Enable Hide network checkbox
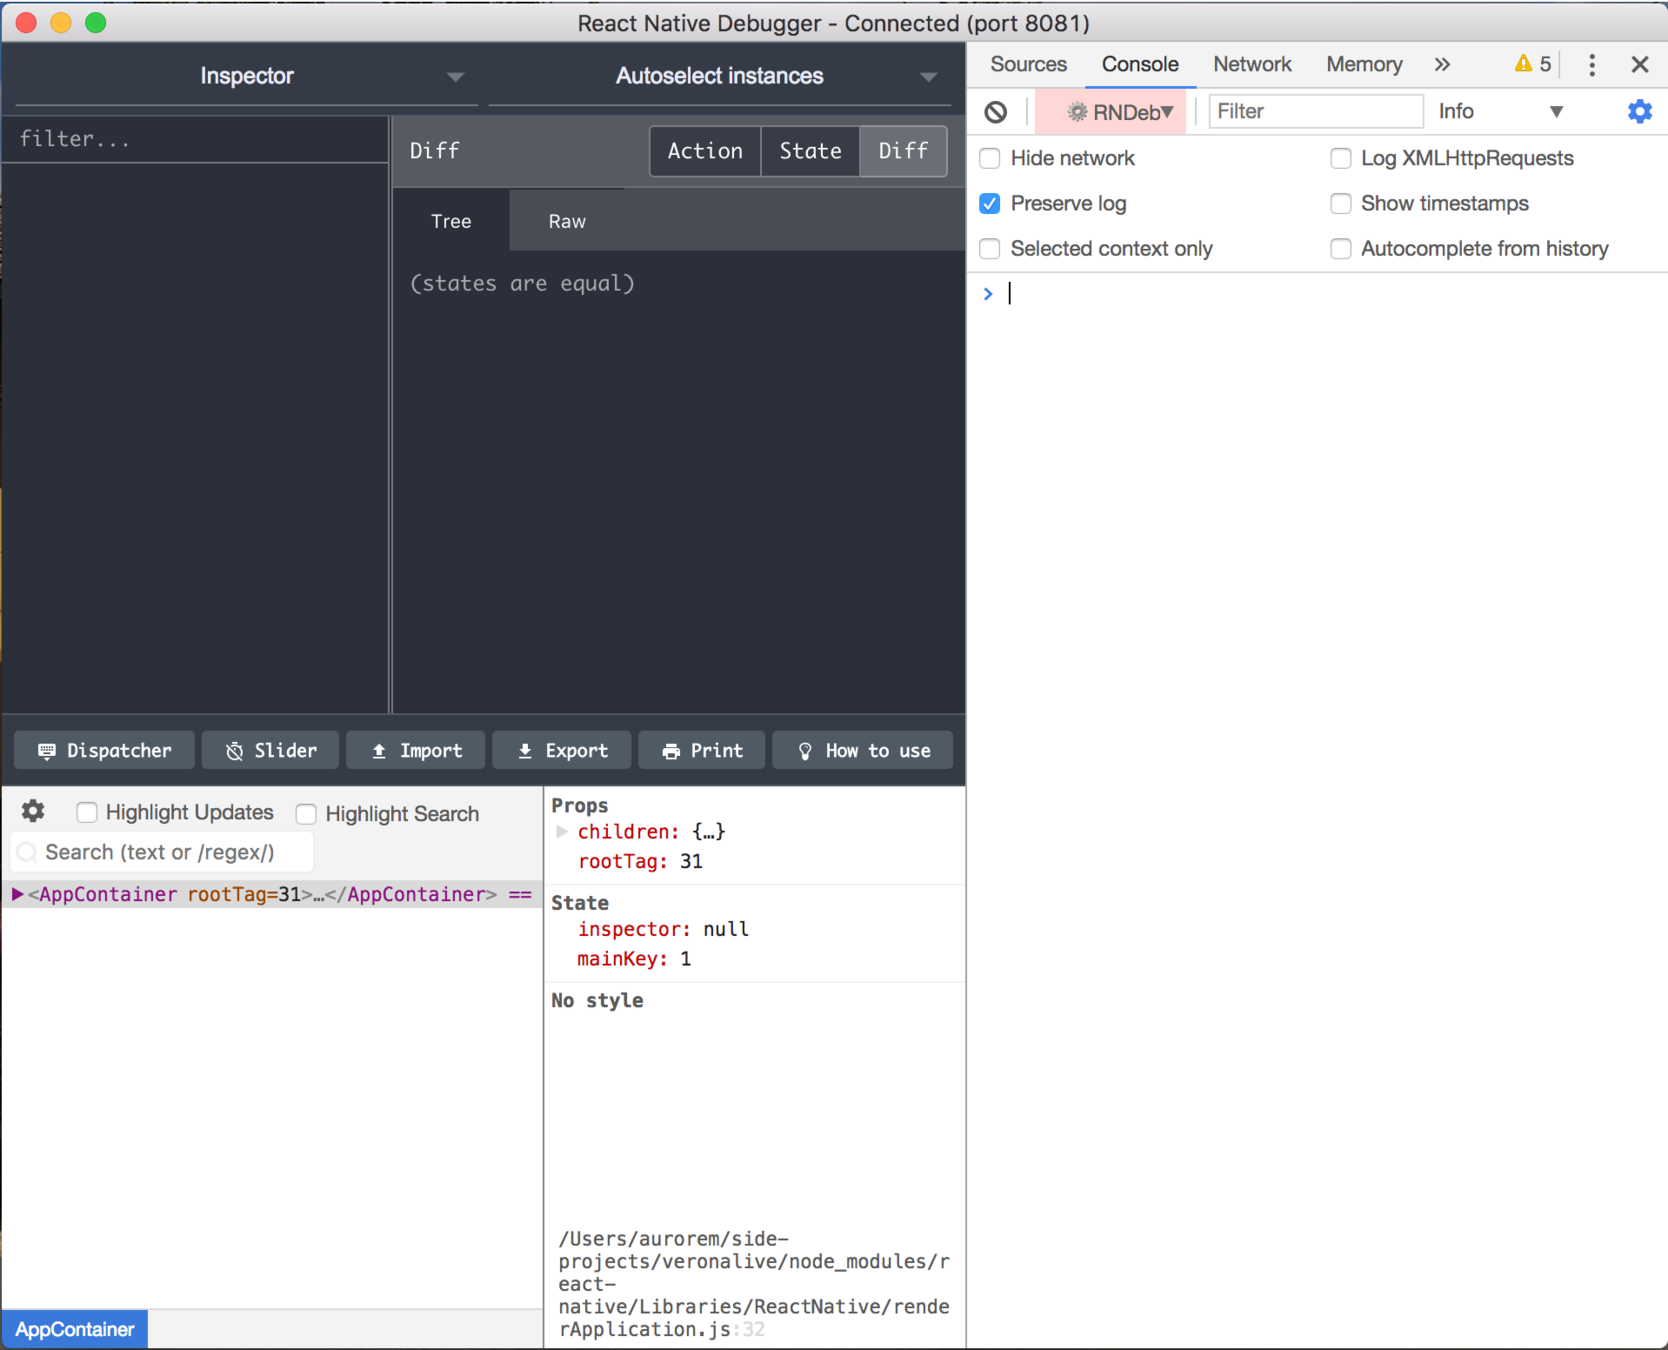The image size is (1668, 1350). pos(990,158)
